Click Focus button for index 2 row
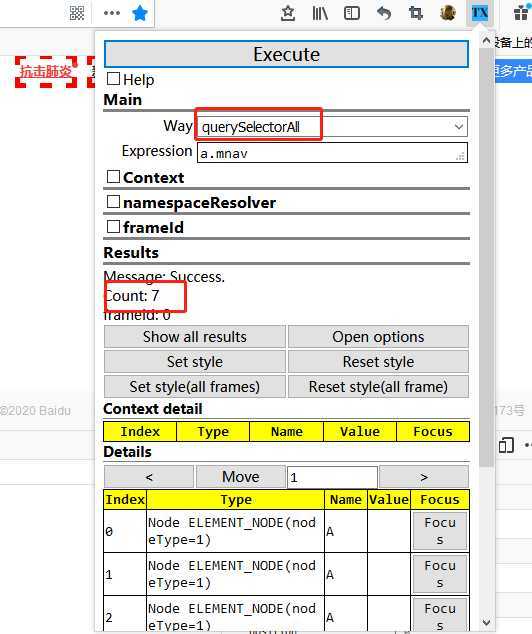Image resolution: width=532 pixels, height=634 pixels. (x=440, y=615)
